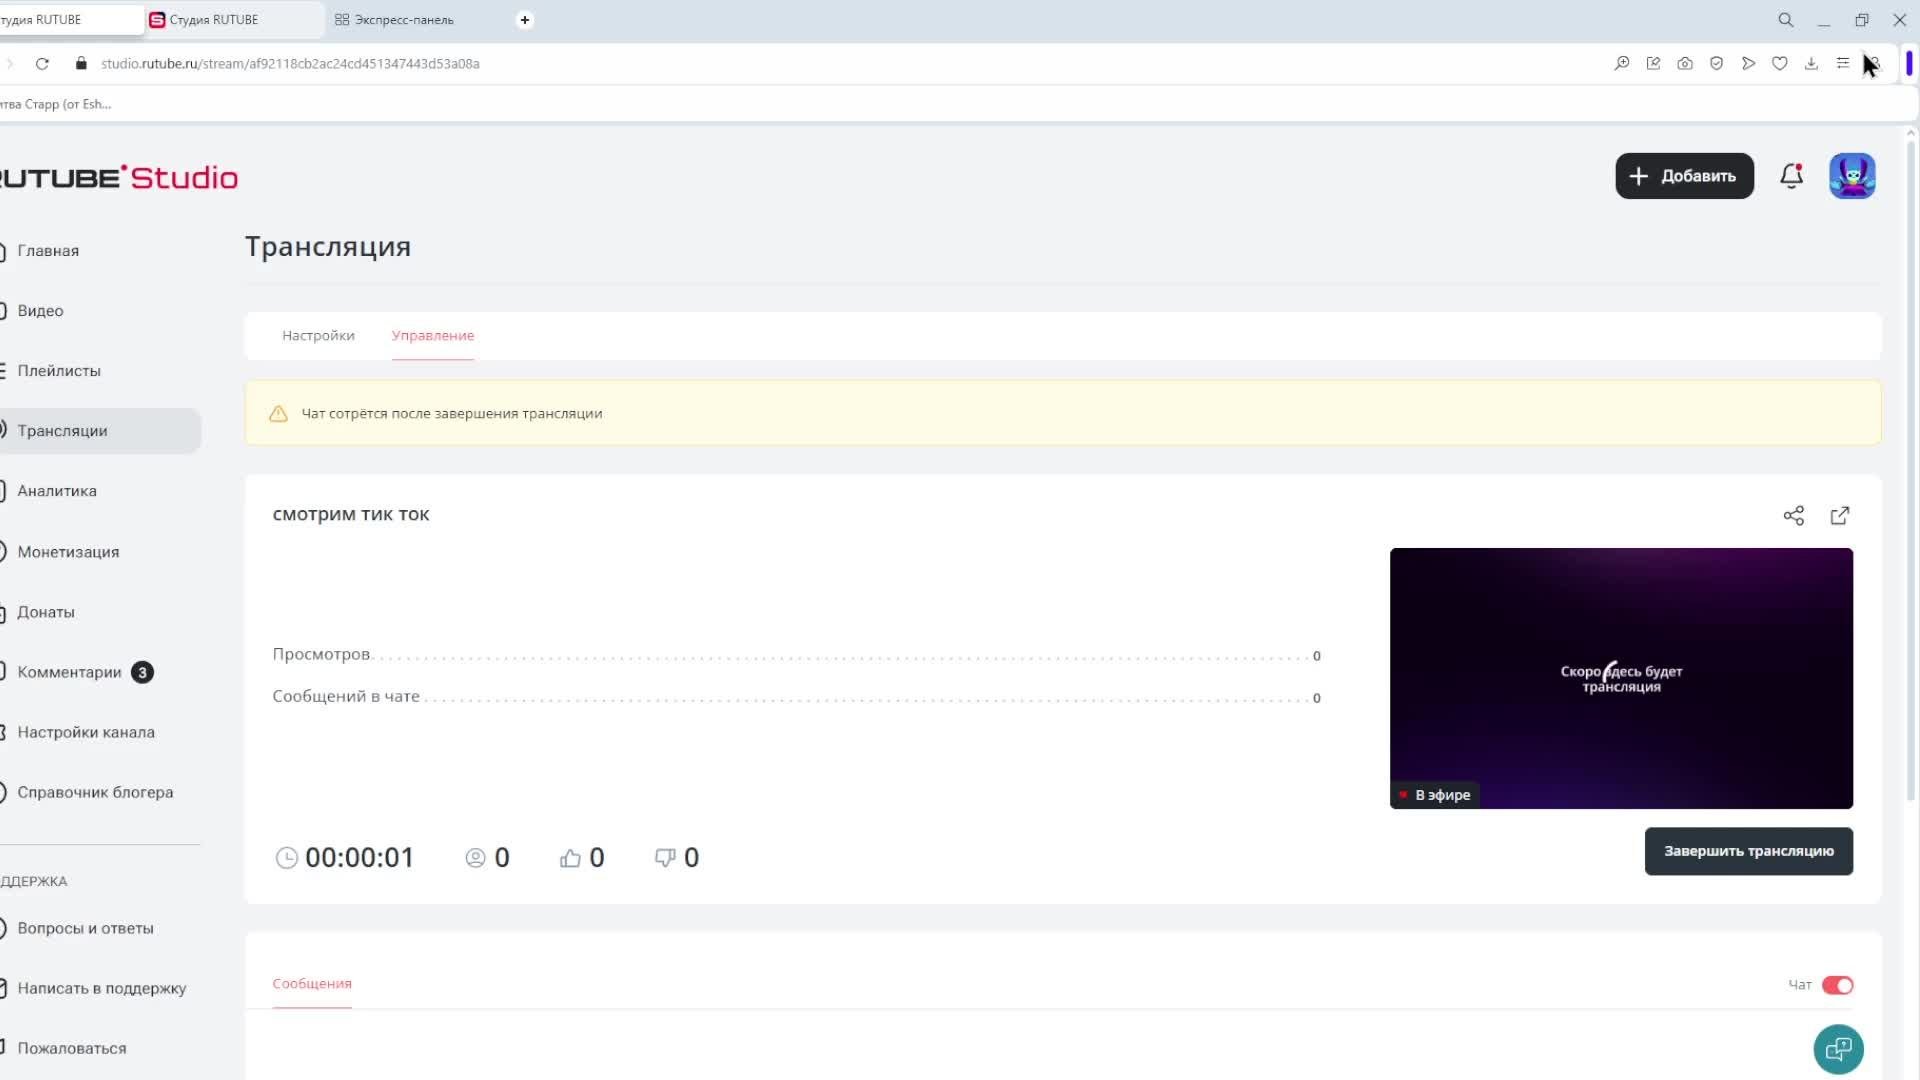The width and height of the screenshot is (1920, 1080).
Task: Click the Добавить button
Action: [1684, 176]
